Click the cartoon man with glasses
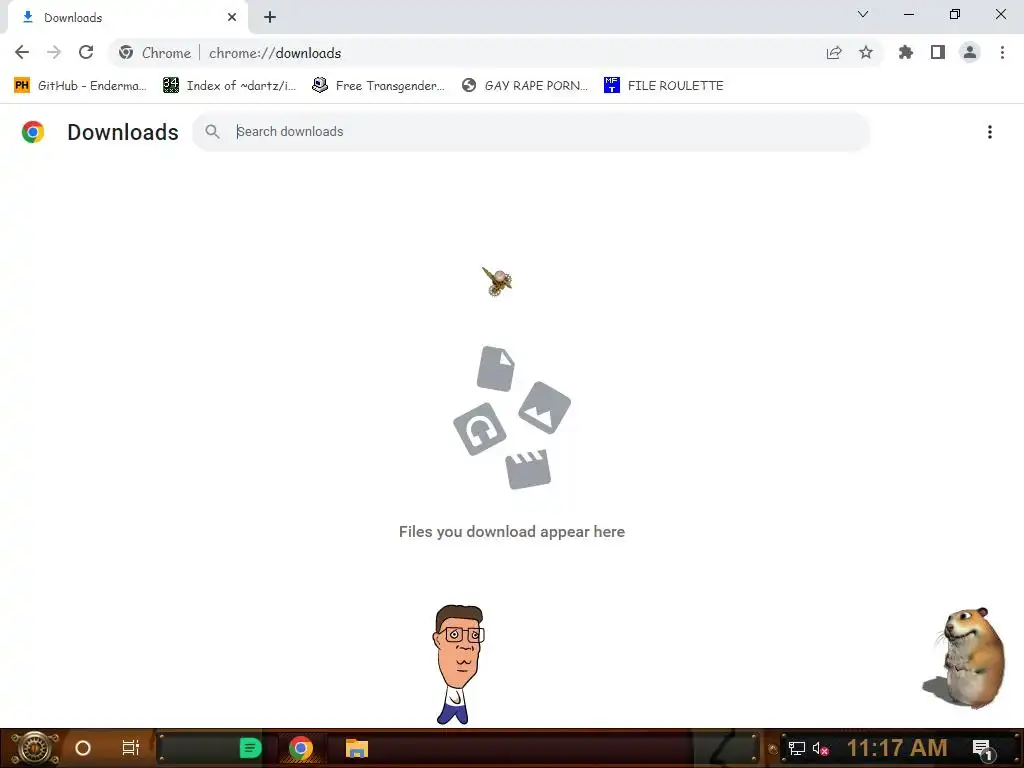 [458, 664]
